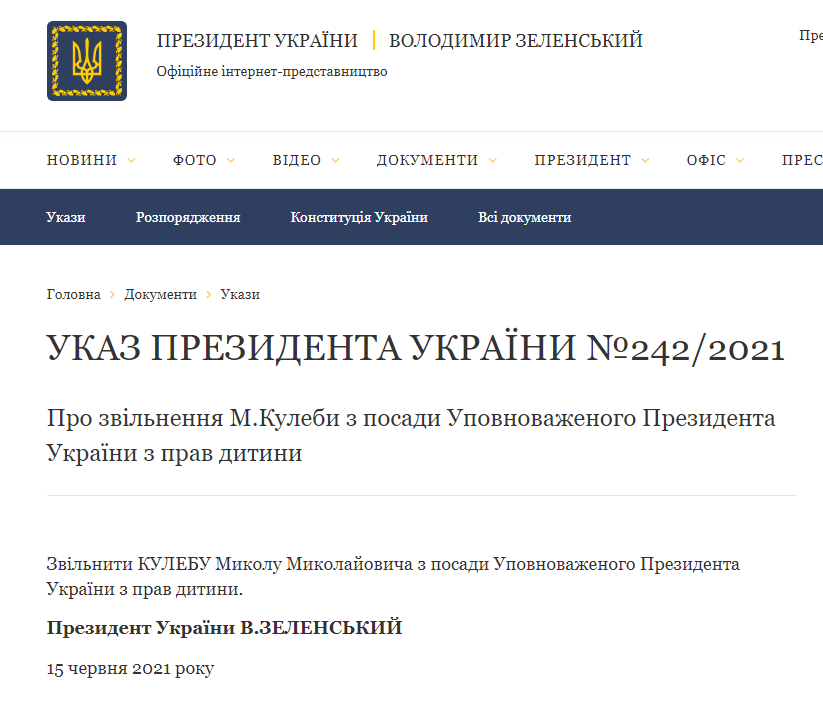Click the decree heading №242/2021

[416, 348]
